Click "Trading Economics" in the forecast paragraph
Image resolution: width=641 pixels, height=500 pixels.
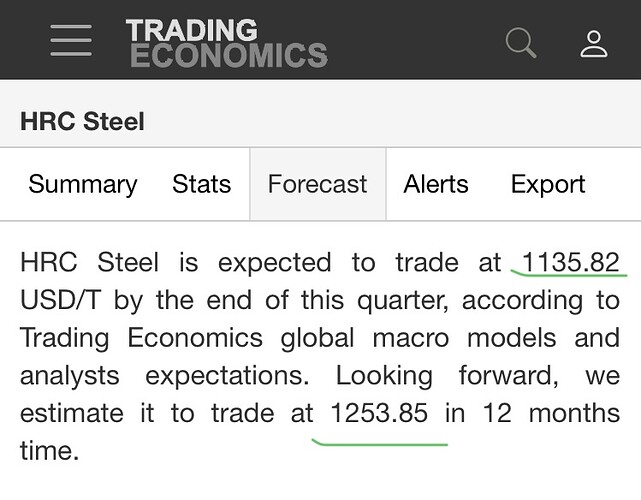[x=141, y=338]
